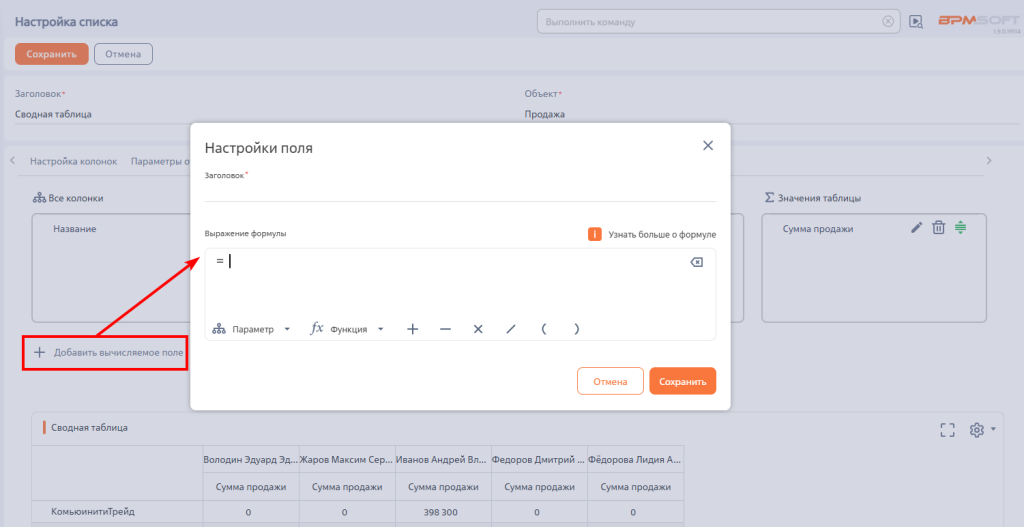This screenshot has width=1024, height=527.
Task: Click the Объект field value Продажа
Action: pos(545,114)
